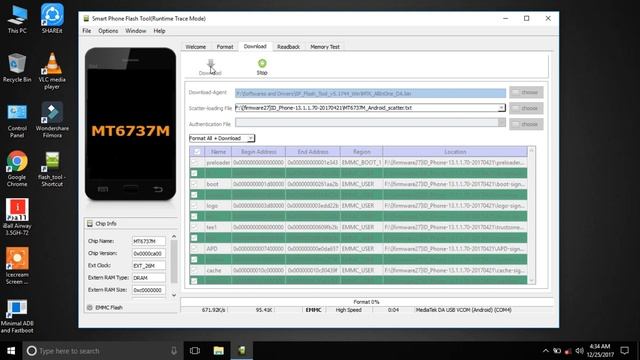Expand the Scatter-loading File dropdown arrow
640x360 pixels.
click(x=501, y=108)
